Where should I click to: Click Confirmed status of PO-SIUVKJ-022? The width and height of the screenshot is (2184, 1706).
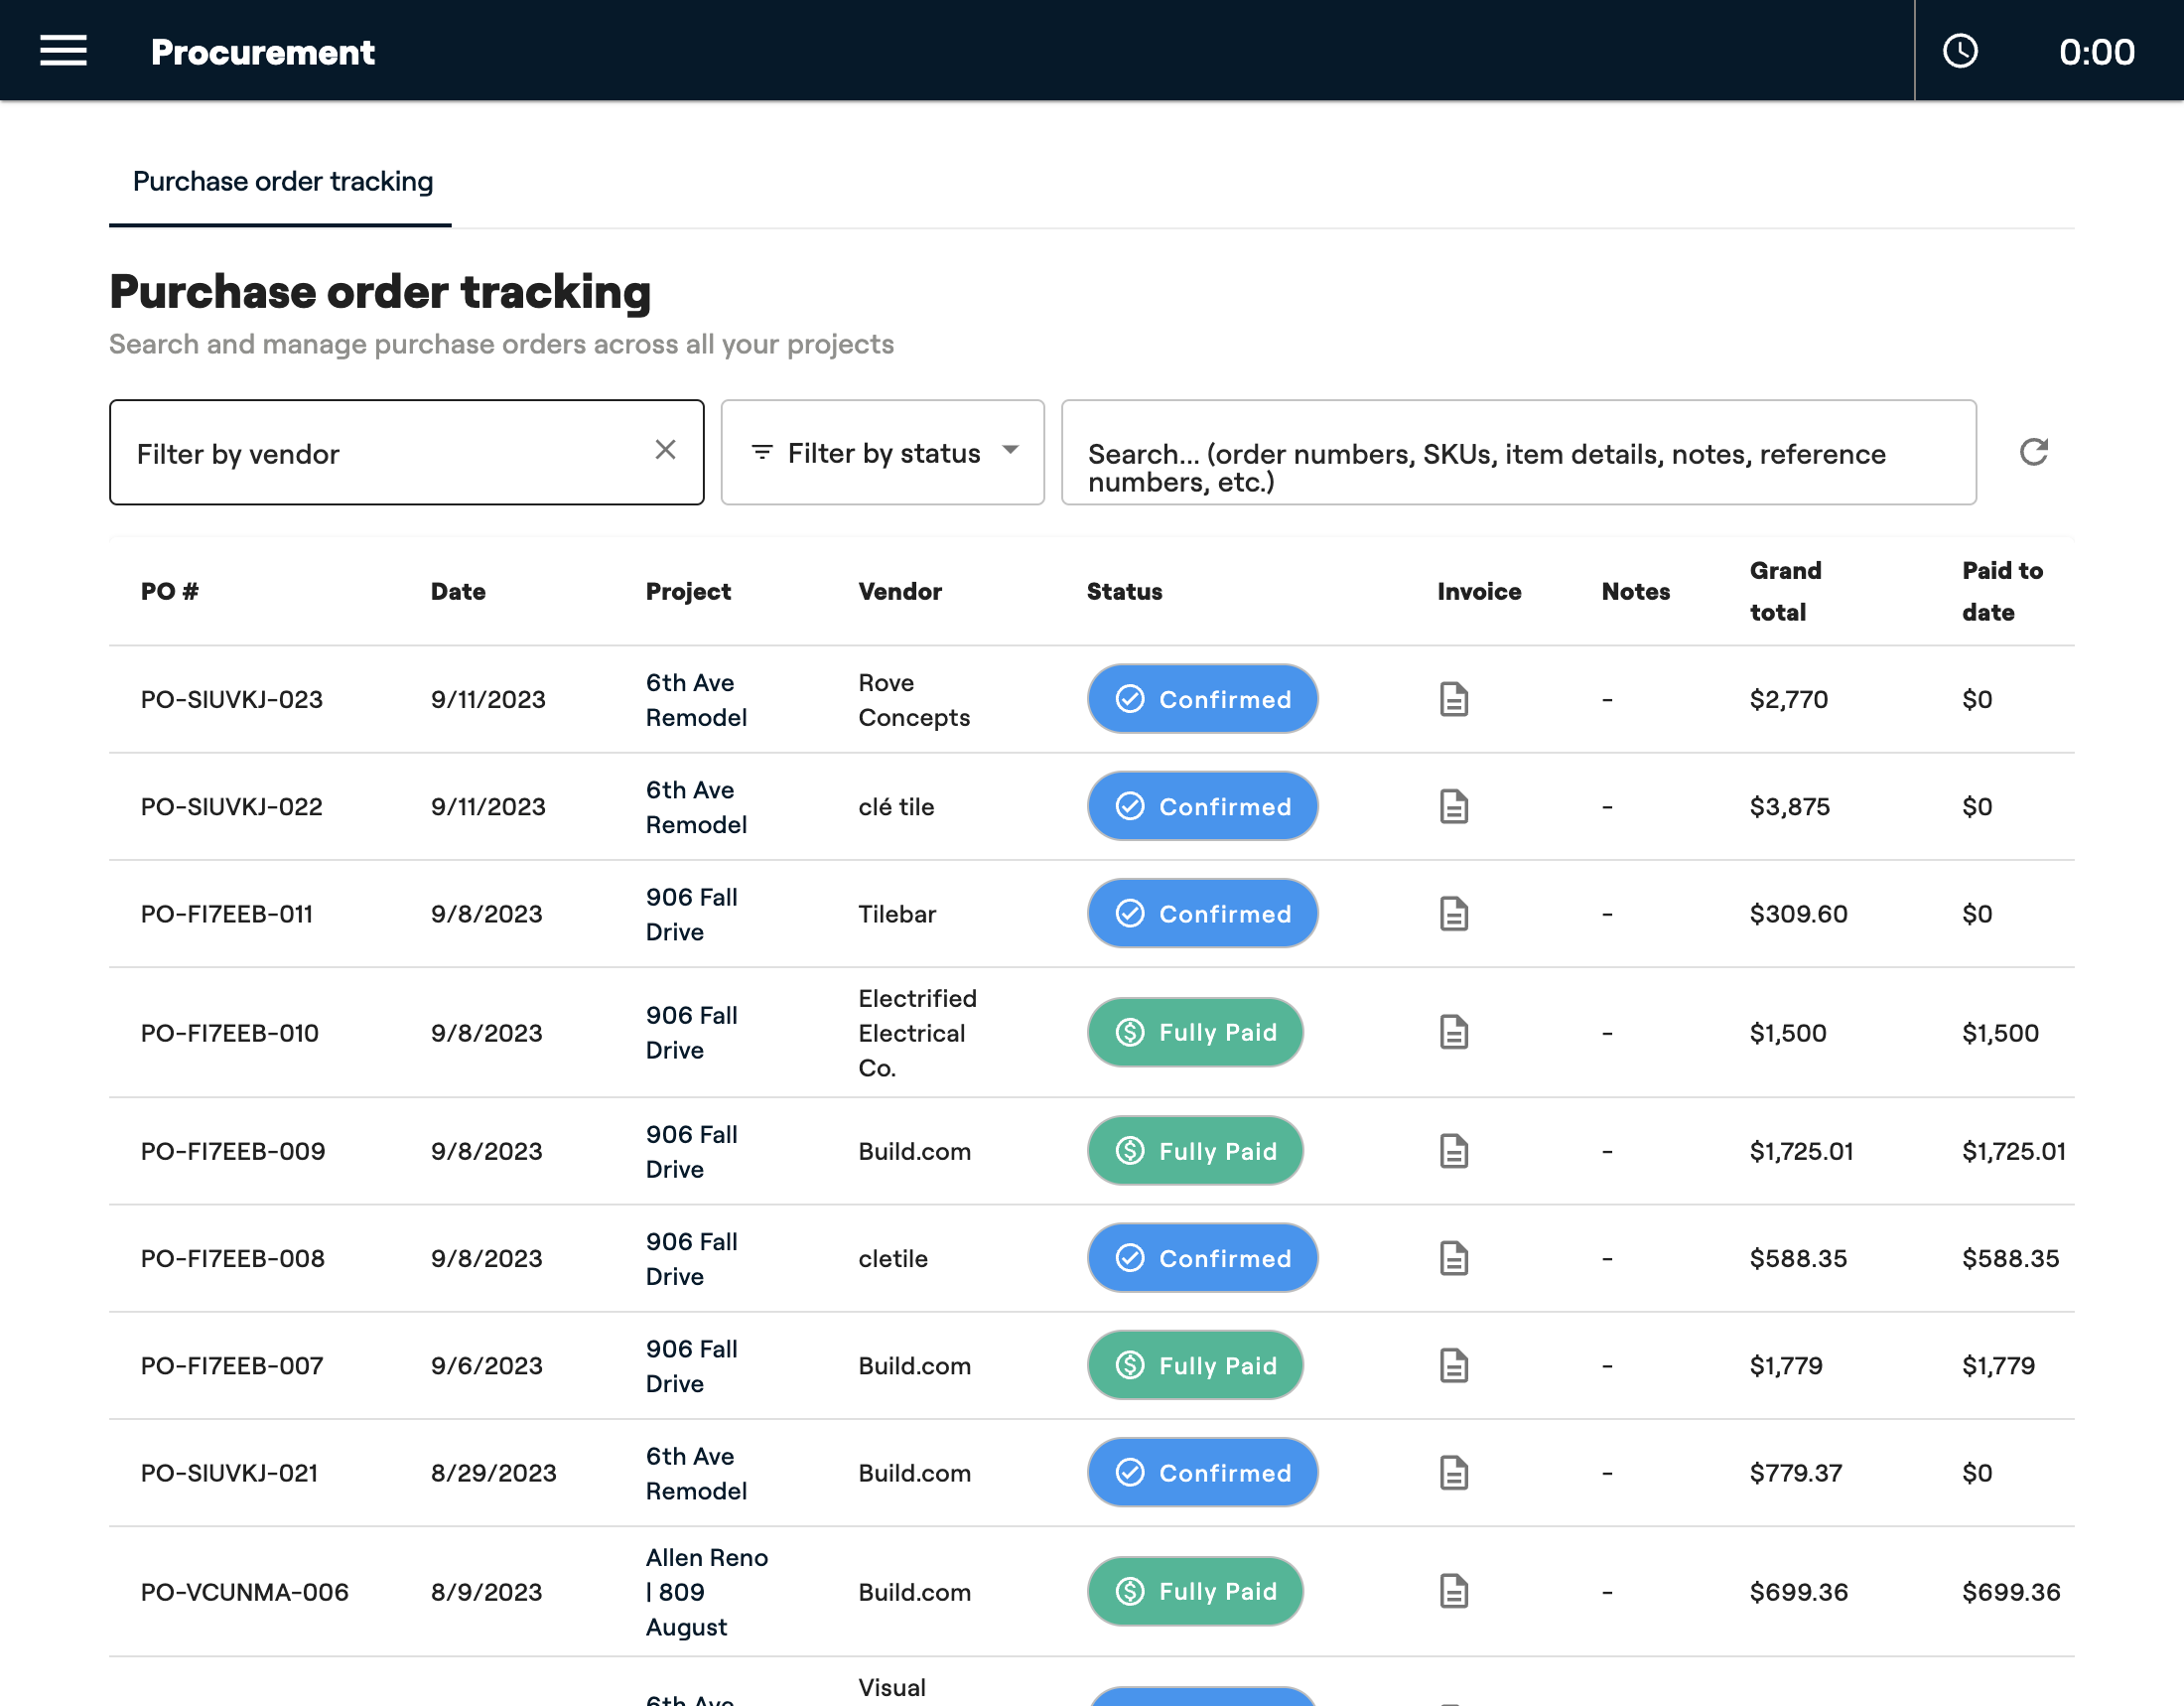tap(1202, 806)
